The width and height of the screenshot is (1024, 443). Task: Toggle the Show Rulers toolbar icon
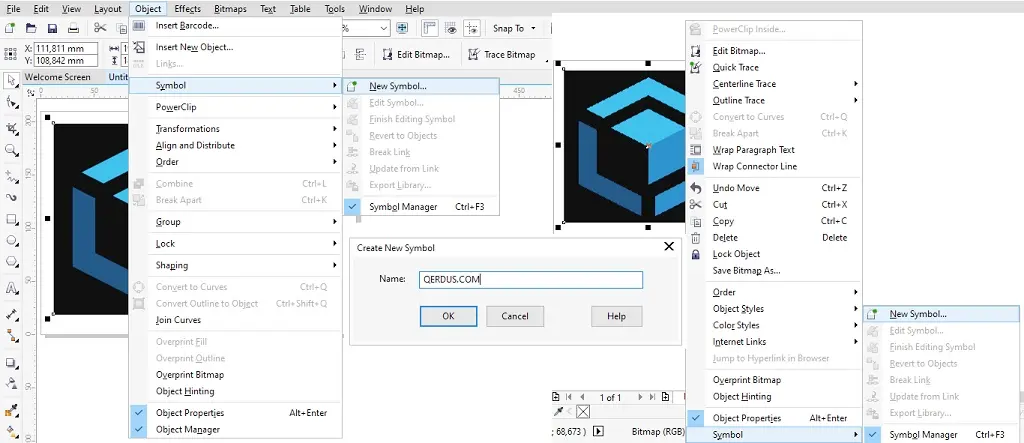[x=429, y=28]
